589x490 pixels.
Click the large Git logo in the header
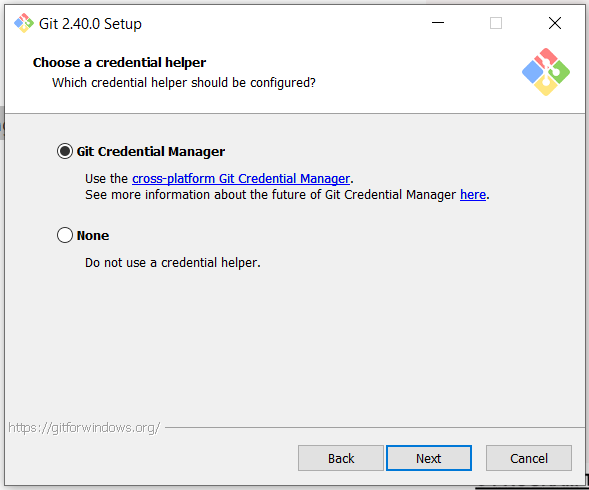546,72
